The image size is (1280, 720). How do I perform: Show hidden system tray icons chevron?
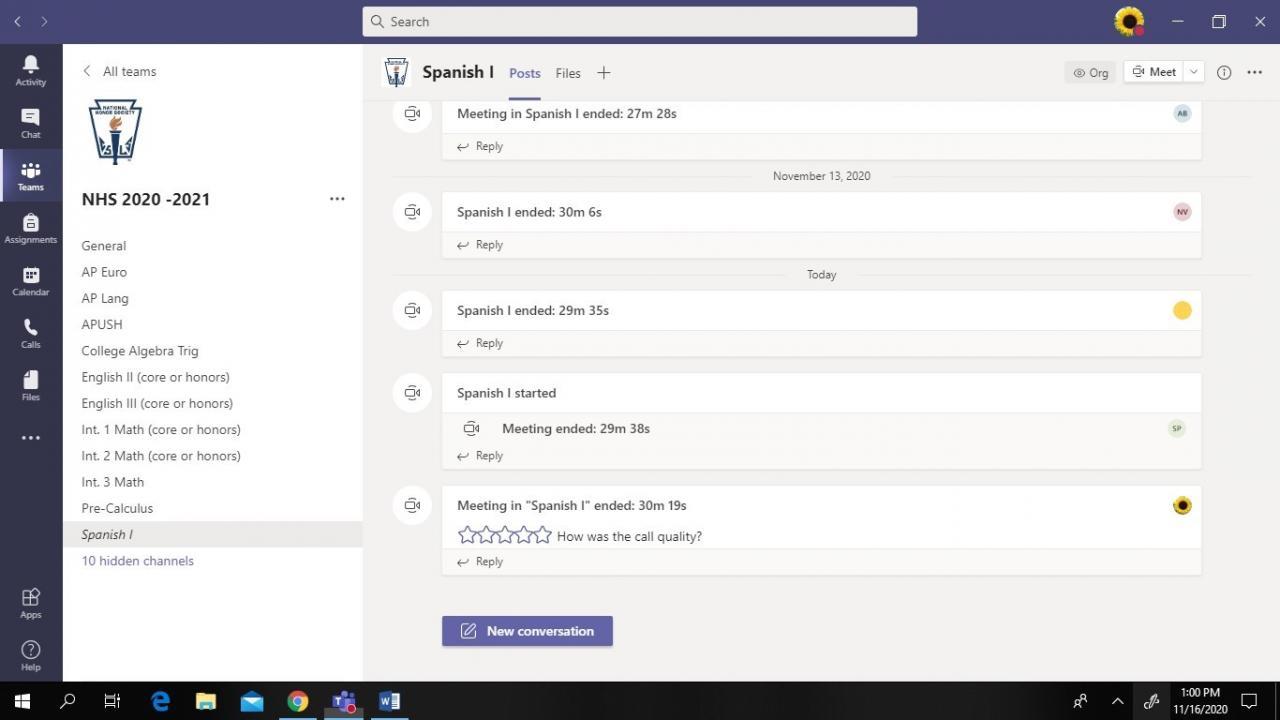coord(1117,701)
